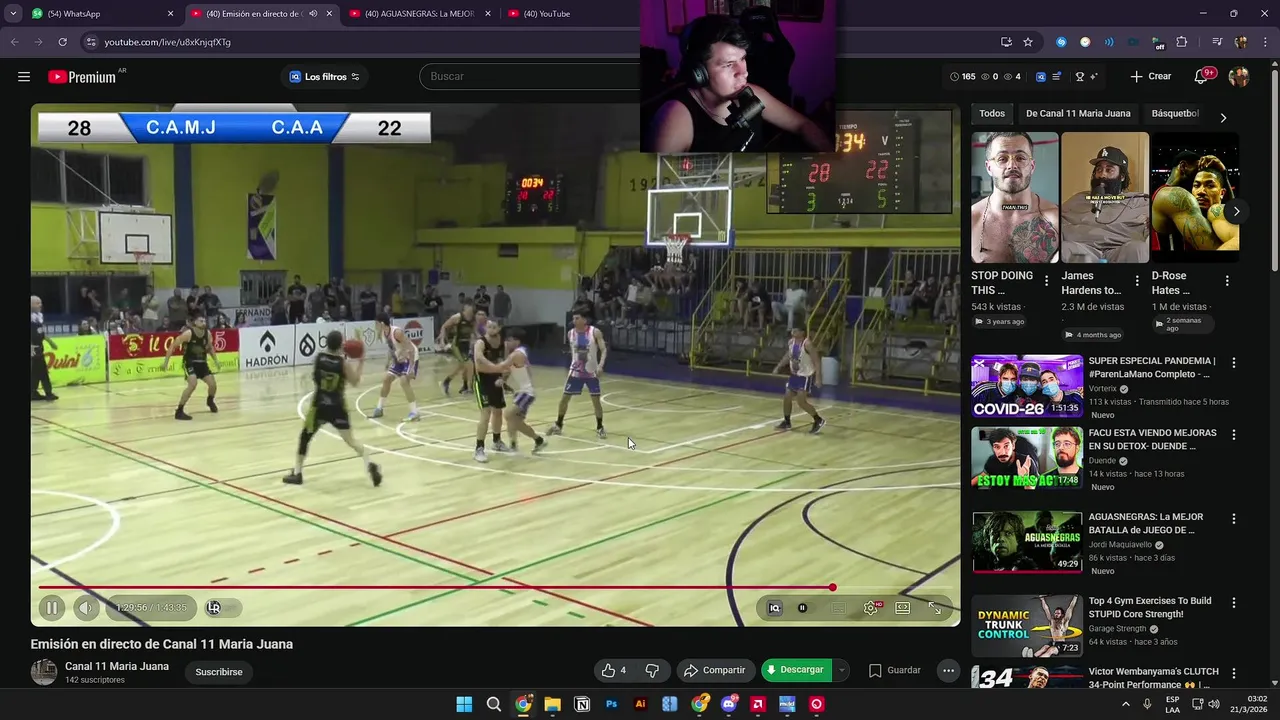This screenshot has height=720, width=1280.
Task: Select the 'Todos' filter chip
Action: coord(992,114)
